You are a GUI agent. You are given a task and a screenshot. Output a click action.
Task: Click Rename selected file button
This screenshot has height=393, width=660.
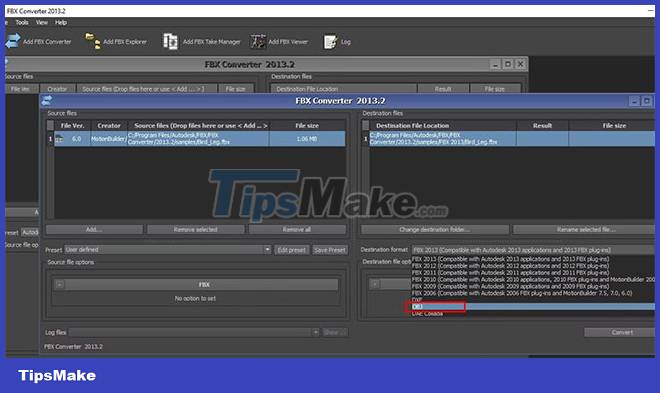tap(585, 229)
